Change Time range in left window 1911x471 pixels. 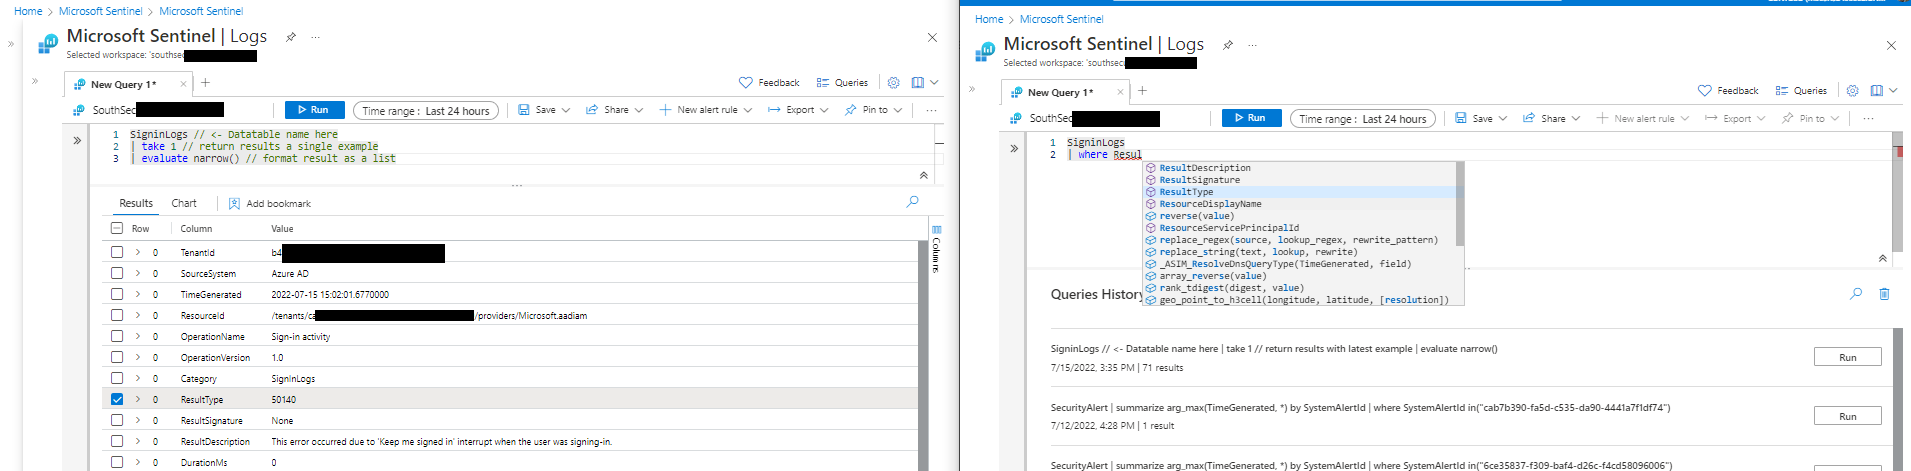click(426, 111)
